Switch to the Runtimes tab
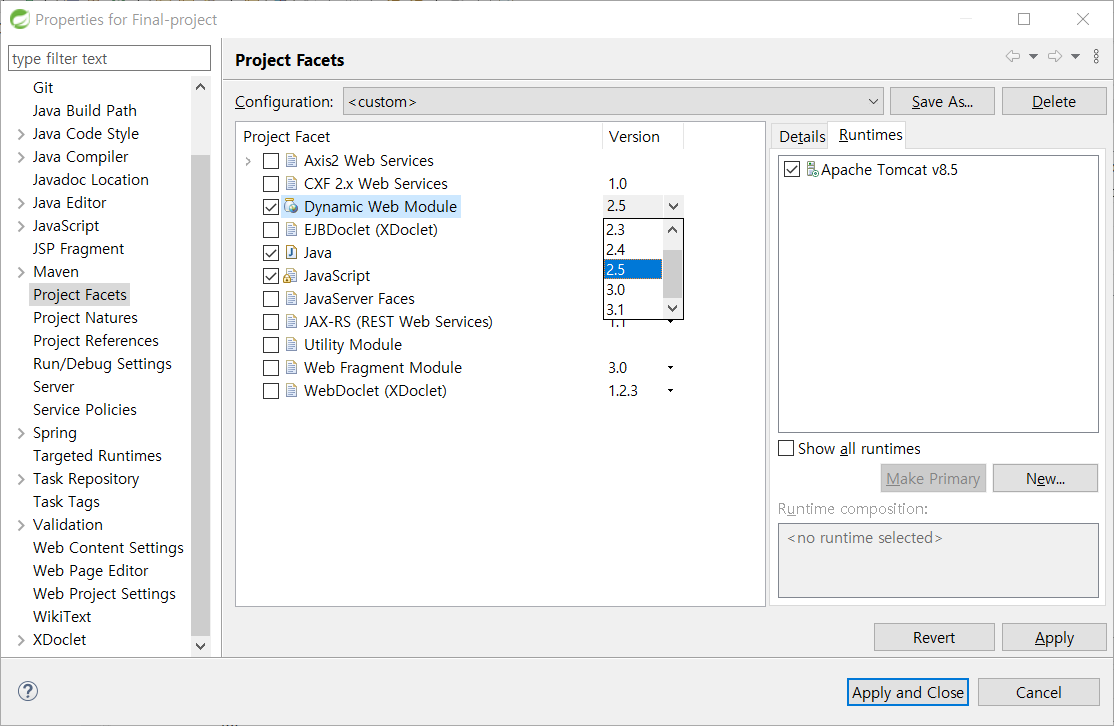This screenshot has width=1114, height=726. coord(870,134)
